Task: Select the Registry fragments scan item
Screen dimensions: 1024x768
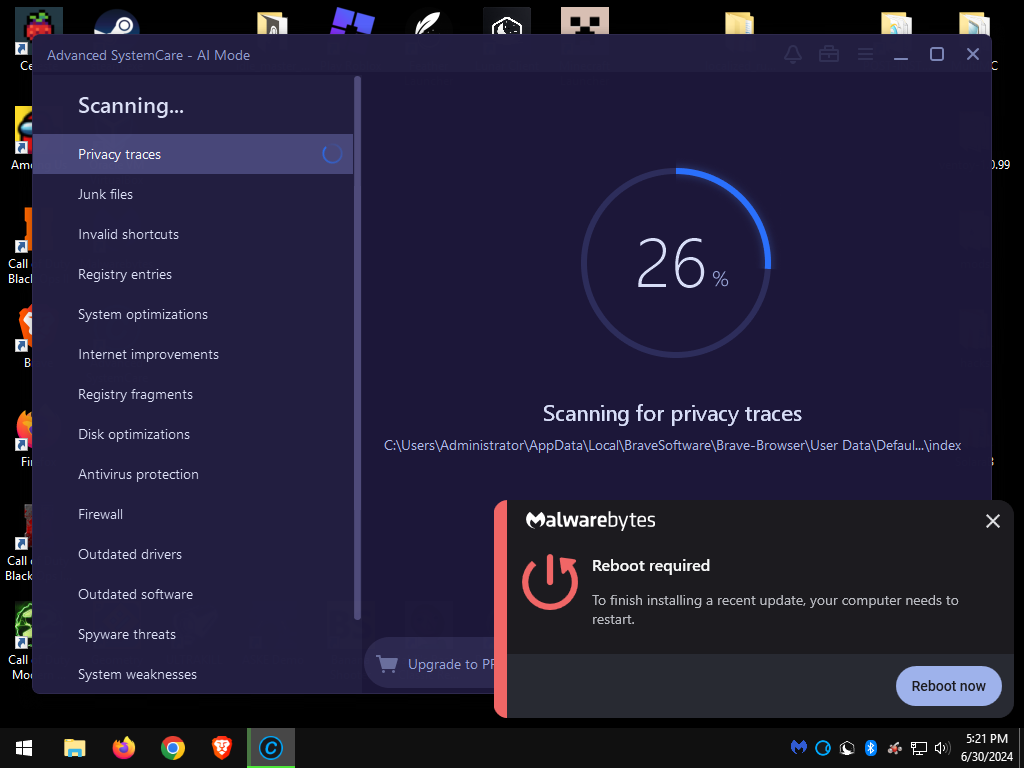Action: [193, 394]
